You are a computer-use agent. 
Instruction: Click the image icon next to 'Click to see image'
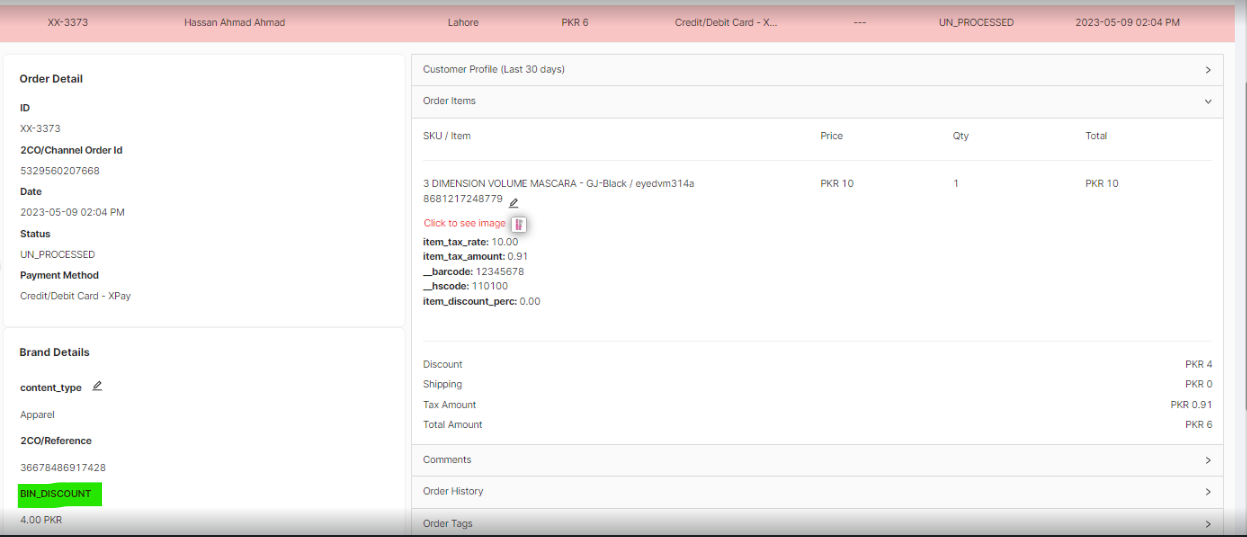point(519,224)
